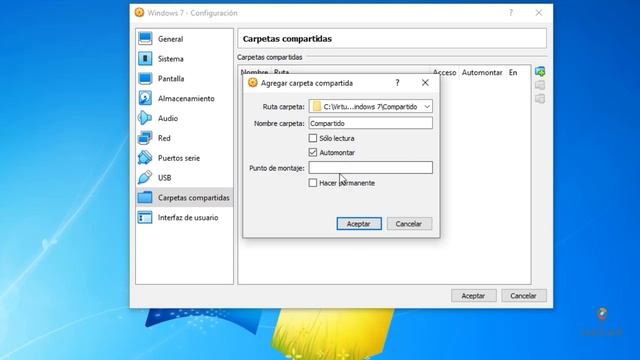Click help question mark in Configuración window

(511, 13)
